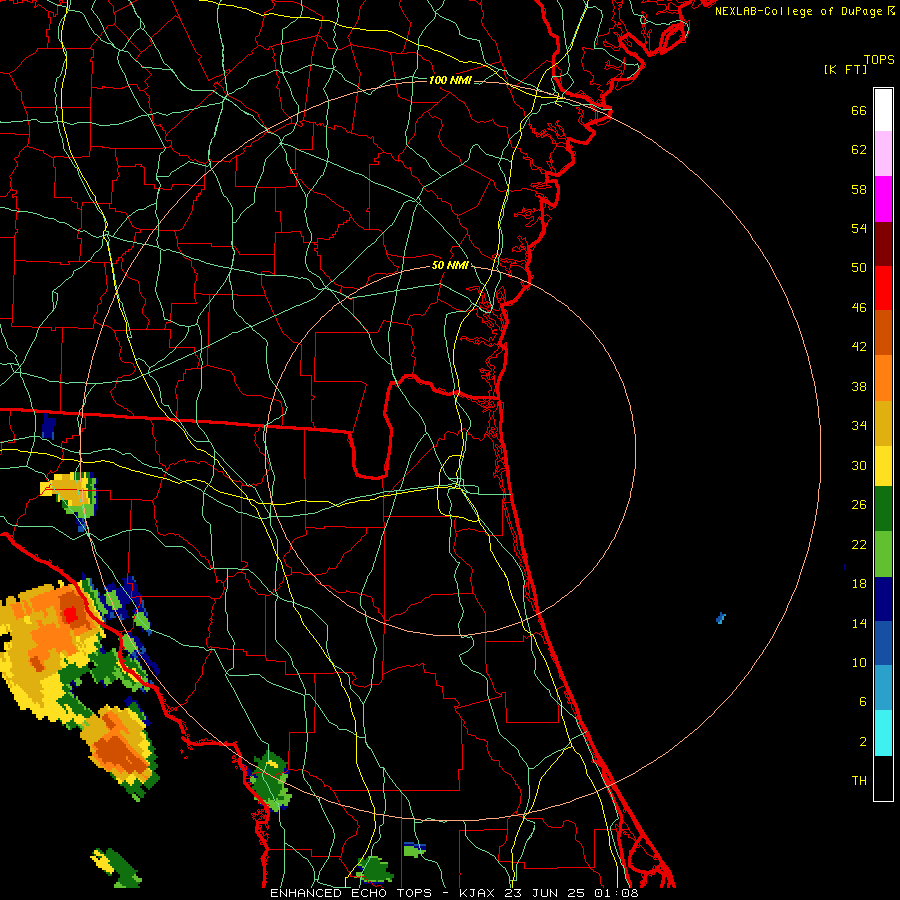Click the "22" legend value
Viewport: 900px width, 900px height.
(x=859, y=545)
